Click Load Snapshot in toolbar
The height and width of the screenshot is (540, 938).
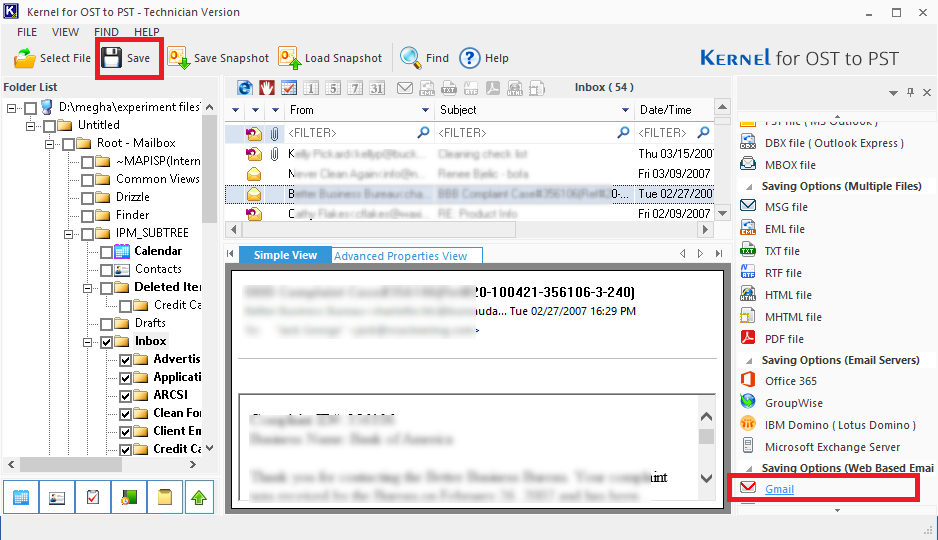330,58
